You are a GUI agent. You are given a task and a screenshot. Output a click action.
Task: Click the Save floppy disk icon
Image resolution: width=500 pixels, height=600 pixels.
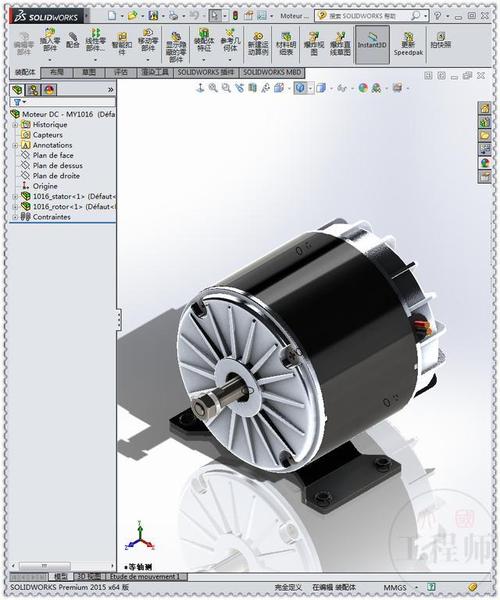[x=153, y=16]
